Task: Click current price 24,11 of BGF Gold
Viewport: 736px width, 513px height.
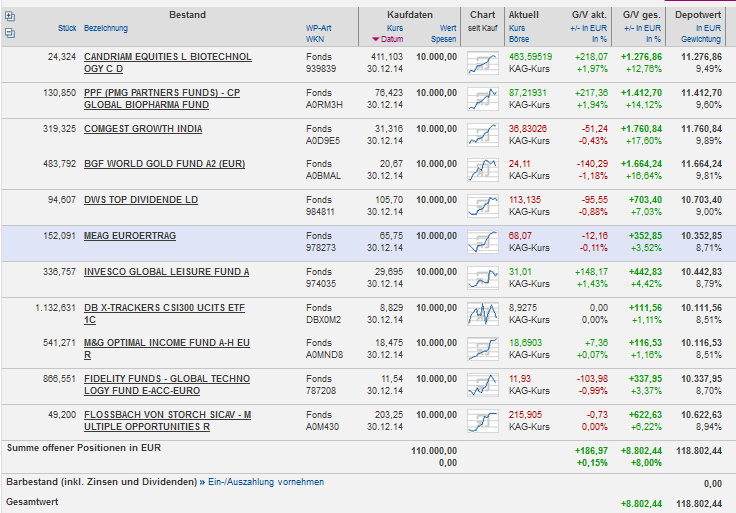Action: point(520,164)
